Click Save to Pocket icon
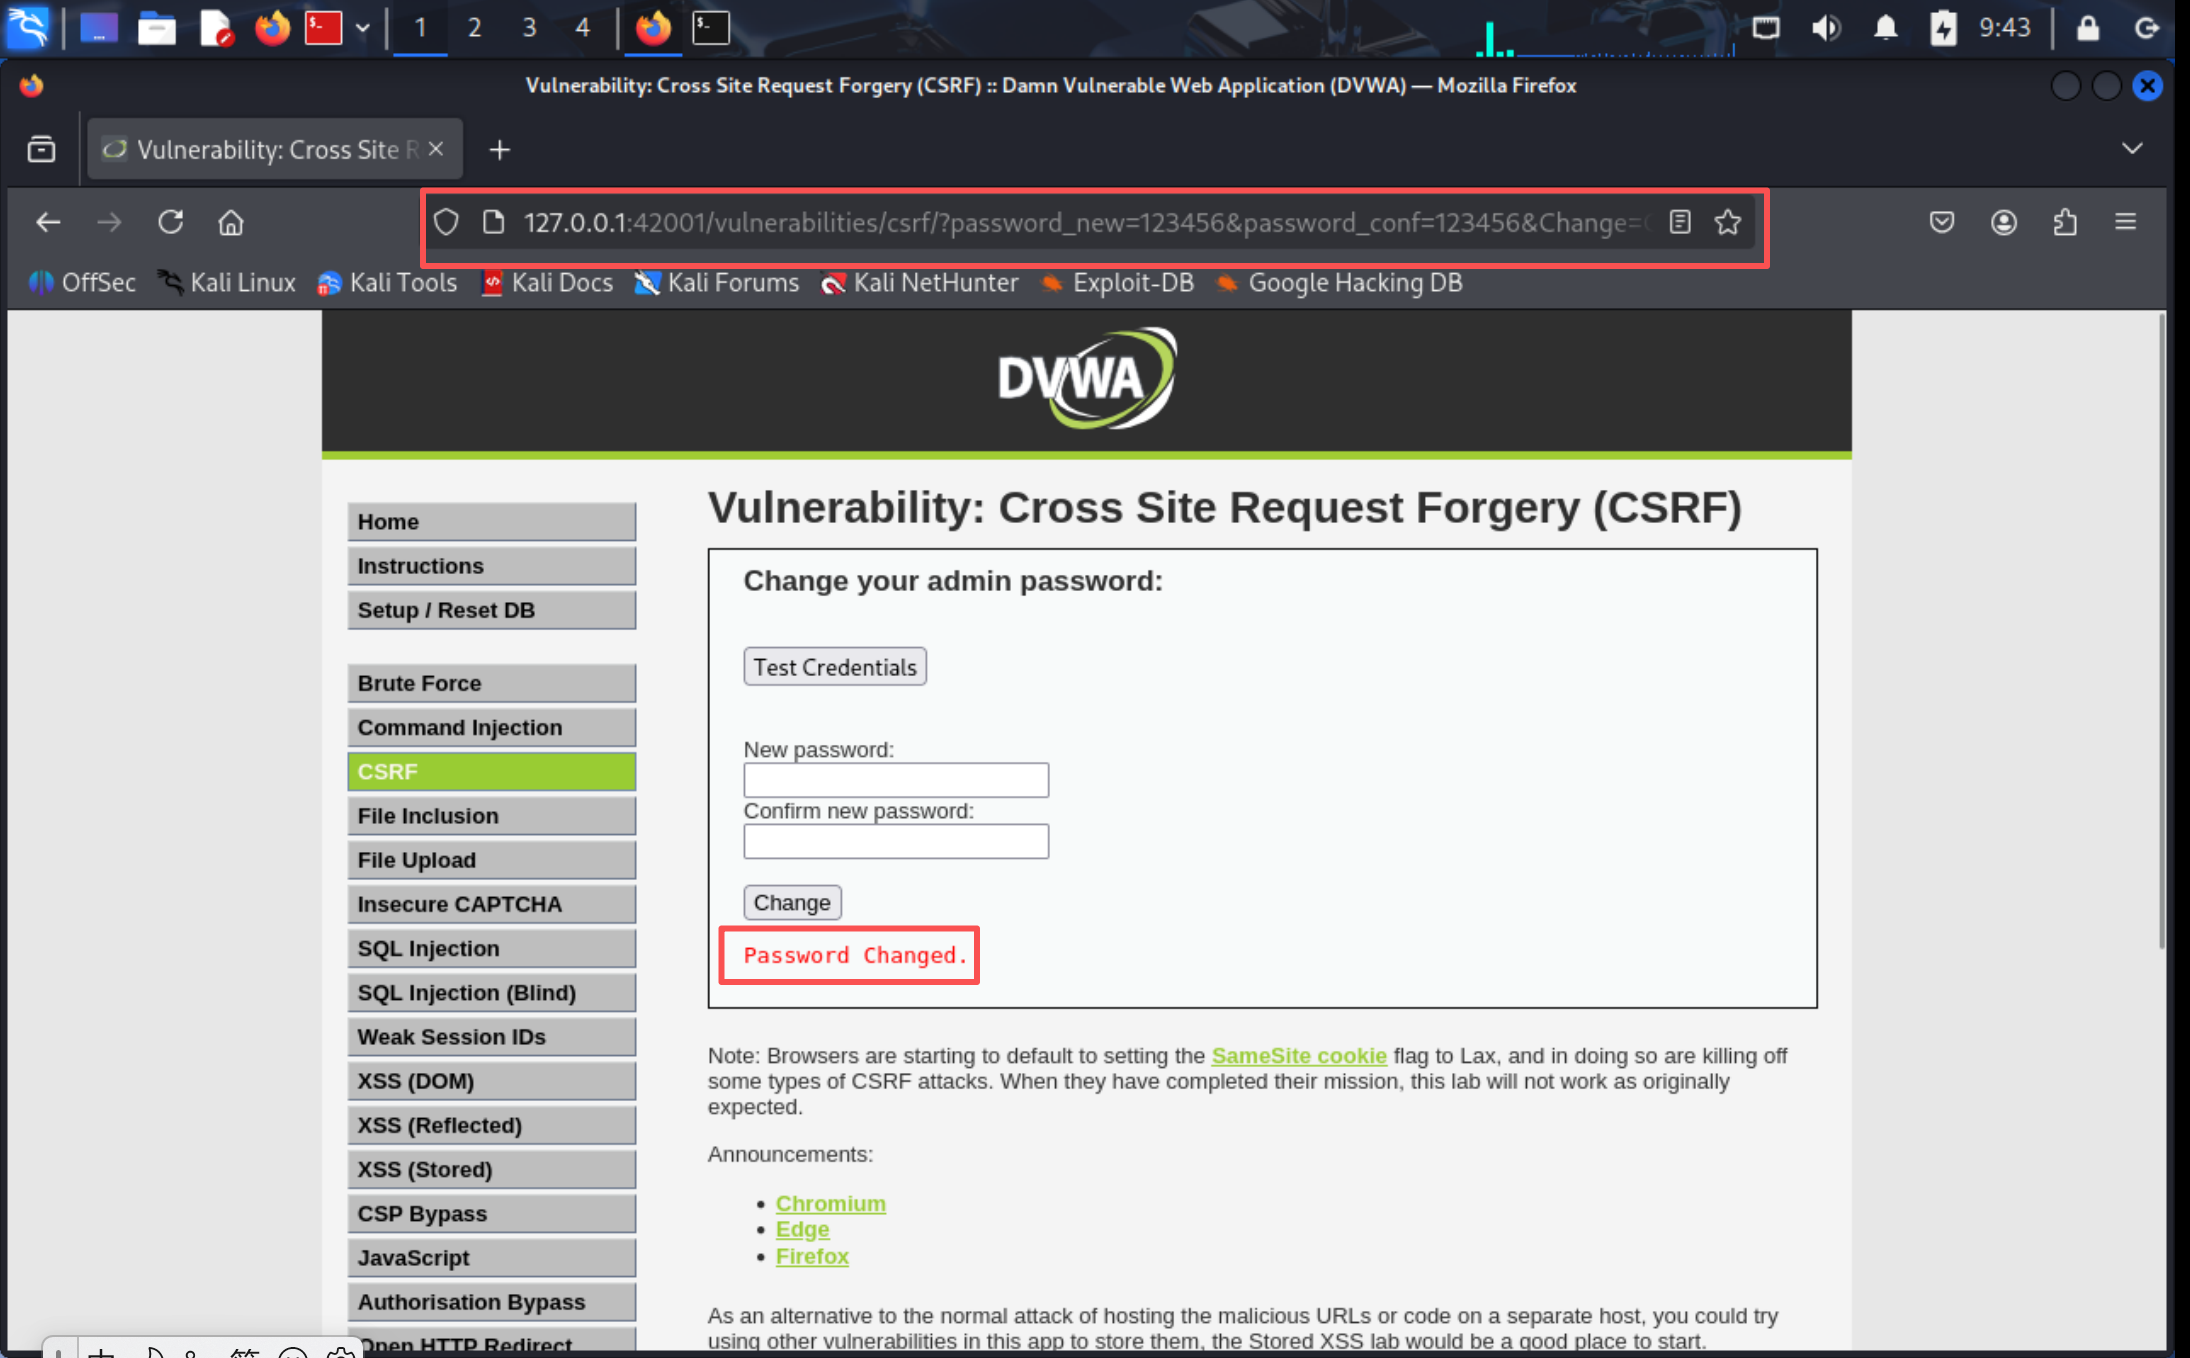 point(1942,222)
